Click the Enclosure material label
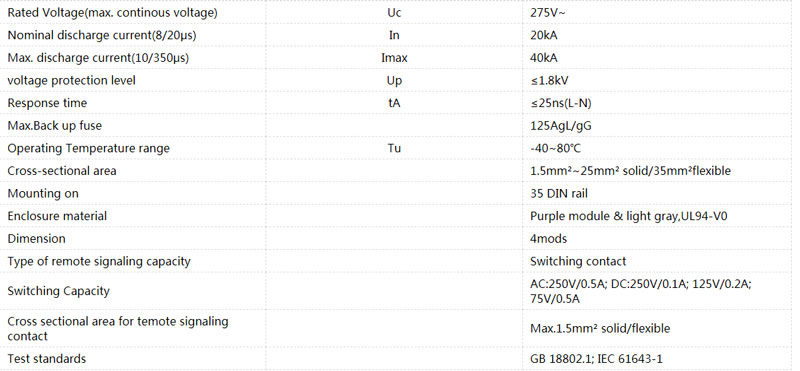Viewport: 800px width, 371px height. point(57,216)
